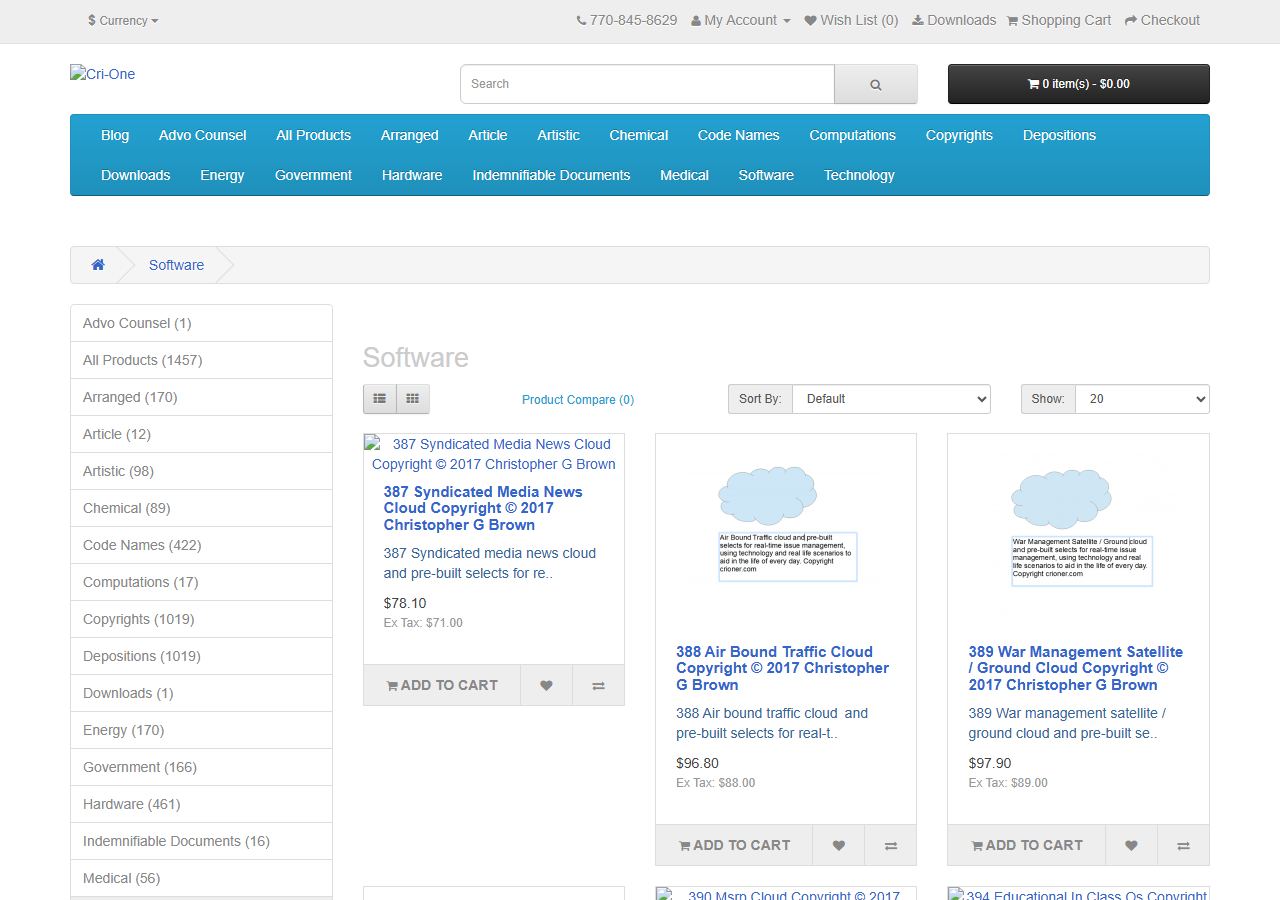This screenshot has height=900, width=1280.
Task: Open Medical in navigation menu
Action: pyautogui.click(x=684, y=175)
